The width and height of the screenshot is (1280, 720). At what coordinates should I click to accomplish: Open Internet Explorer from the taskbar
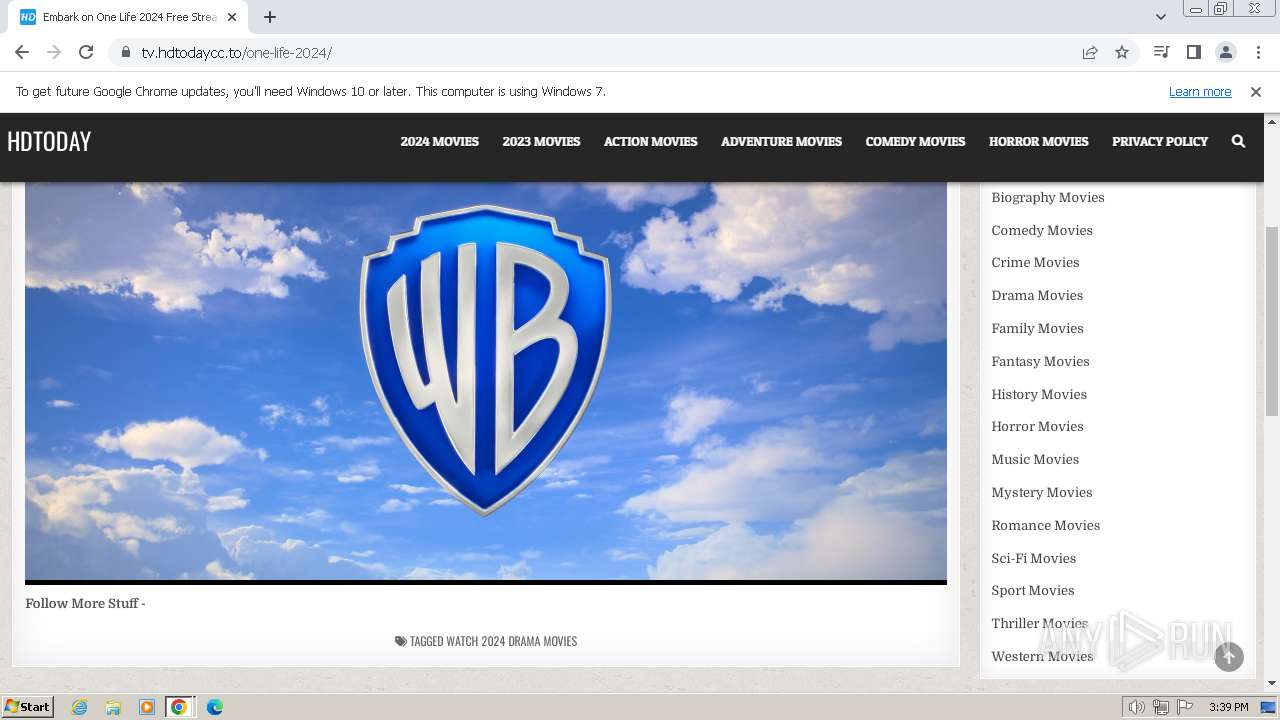[80, 707]
